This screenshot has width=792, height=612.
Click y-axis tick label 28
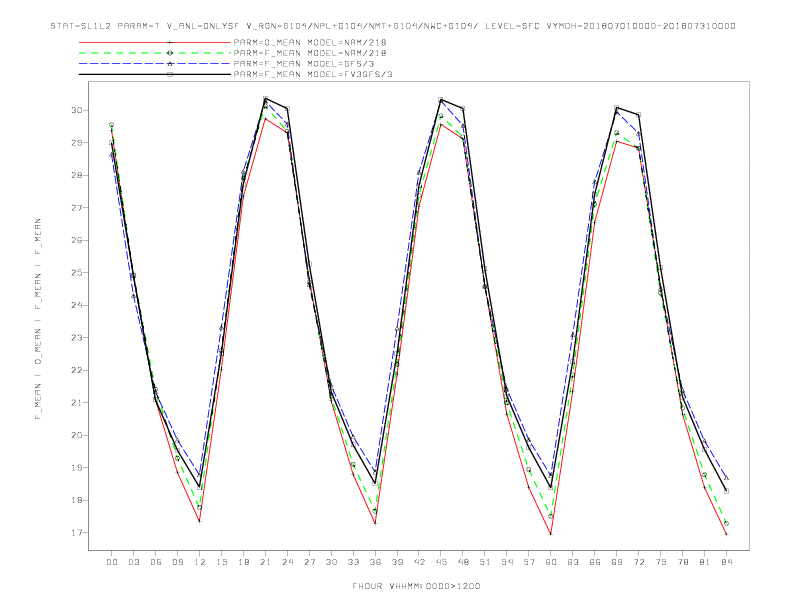pos(77,175)
